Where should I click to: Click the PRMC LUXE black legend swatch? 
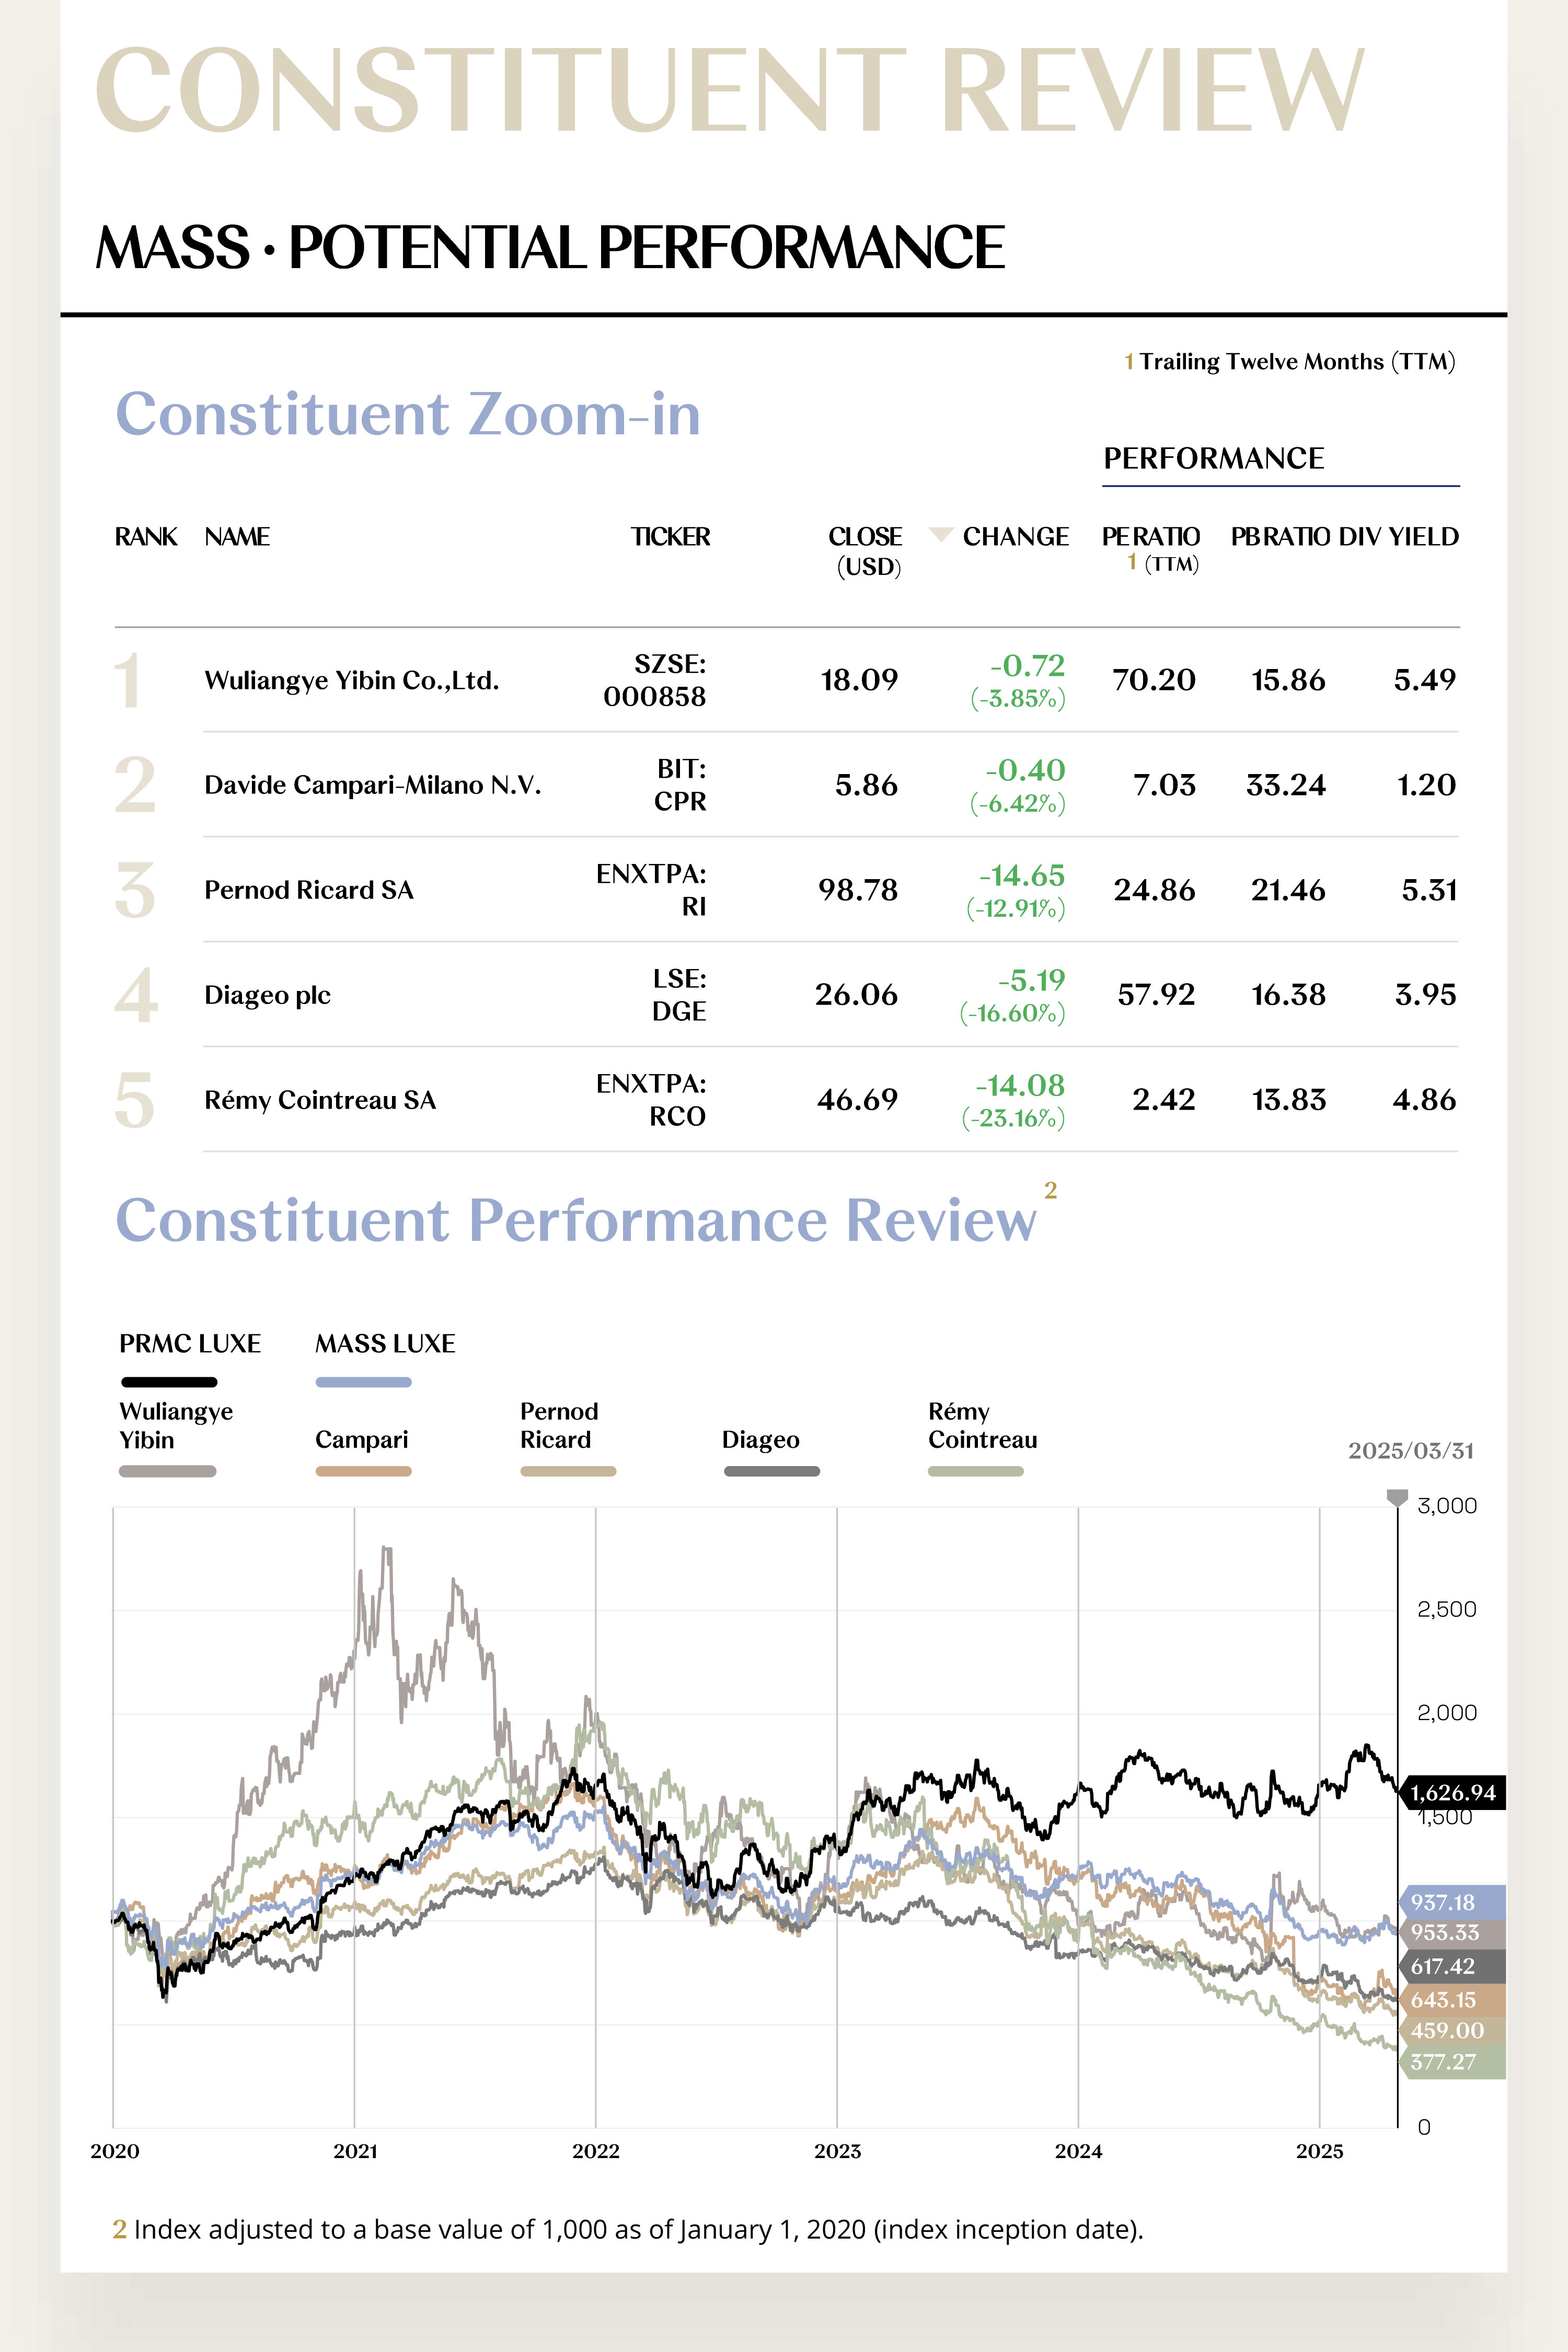(x=169, y=1382)
